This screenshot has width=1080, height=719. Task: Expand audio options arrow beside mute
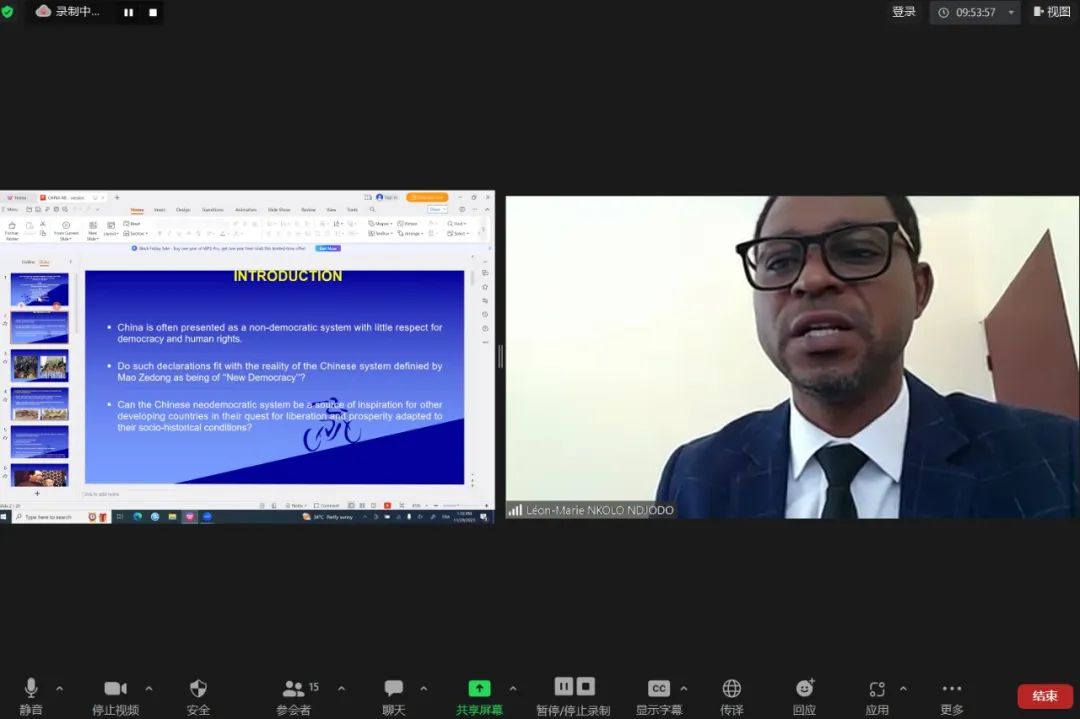59,688
